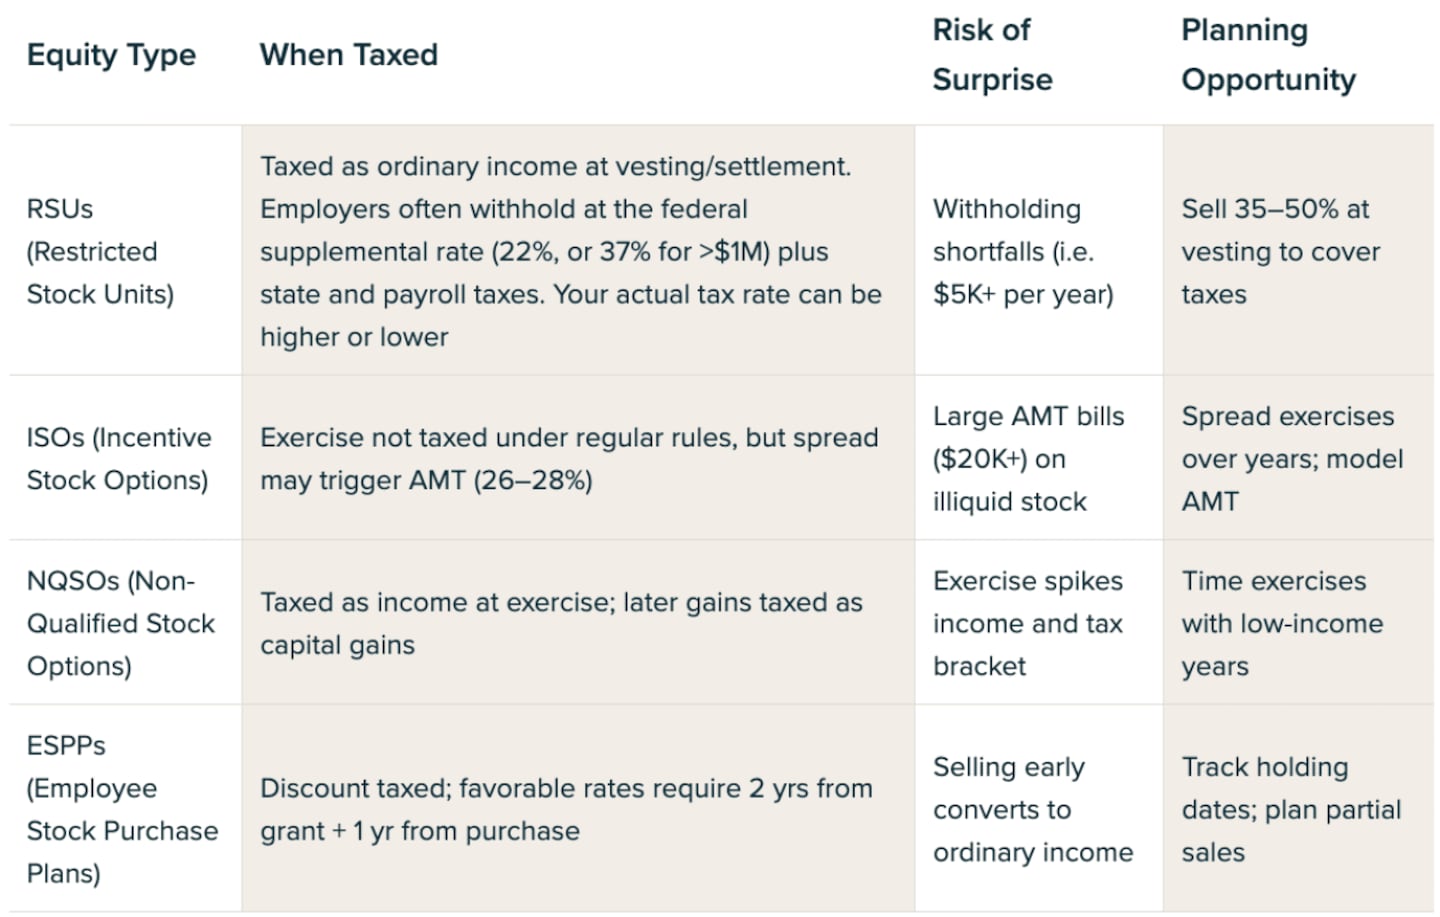Click the NQSOs (Non-Qualified Stock Options) cell

coord(120,623)
